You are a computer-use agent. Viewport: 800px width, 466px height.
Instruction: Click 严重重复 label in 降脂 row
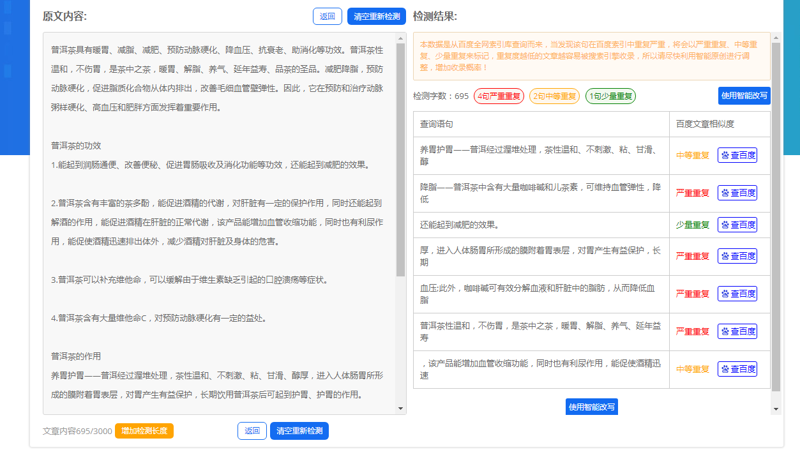(692, 193)
